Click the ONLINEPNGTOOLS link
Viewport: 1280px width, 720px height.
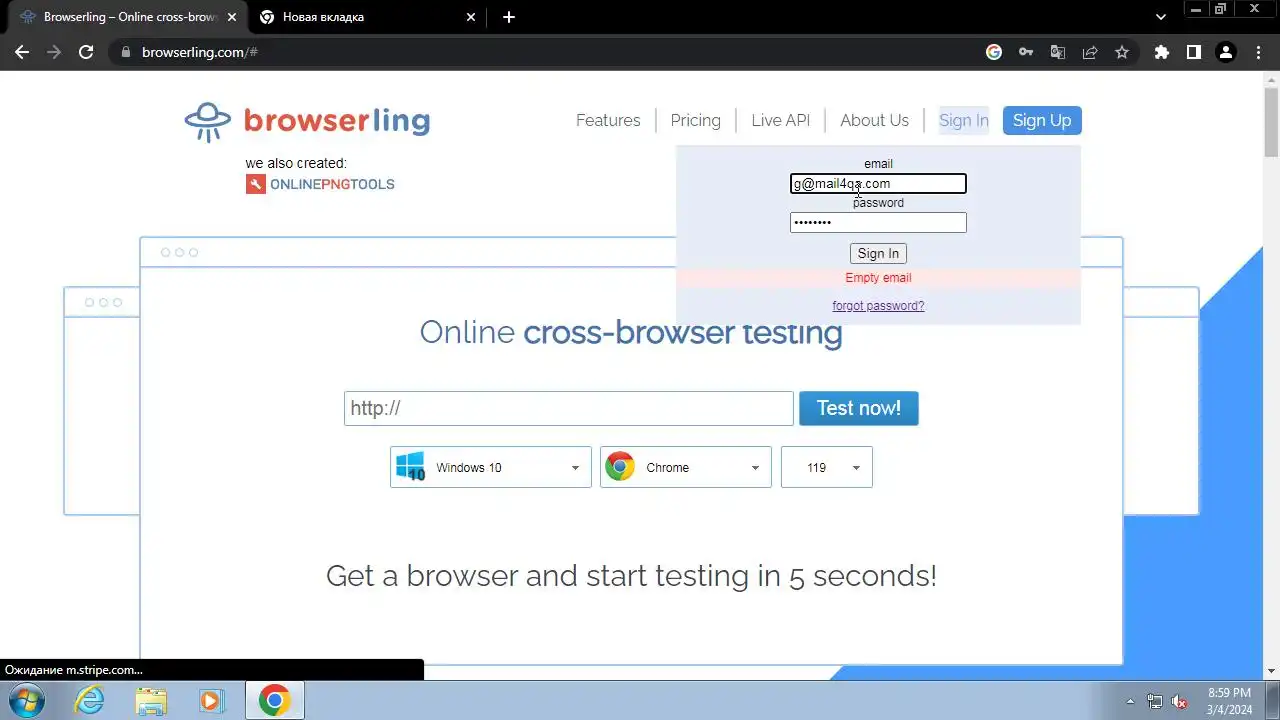332,184
